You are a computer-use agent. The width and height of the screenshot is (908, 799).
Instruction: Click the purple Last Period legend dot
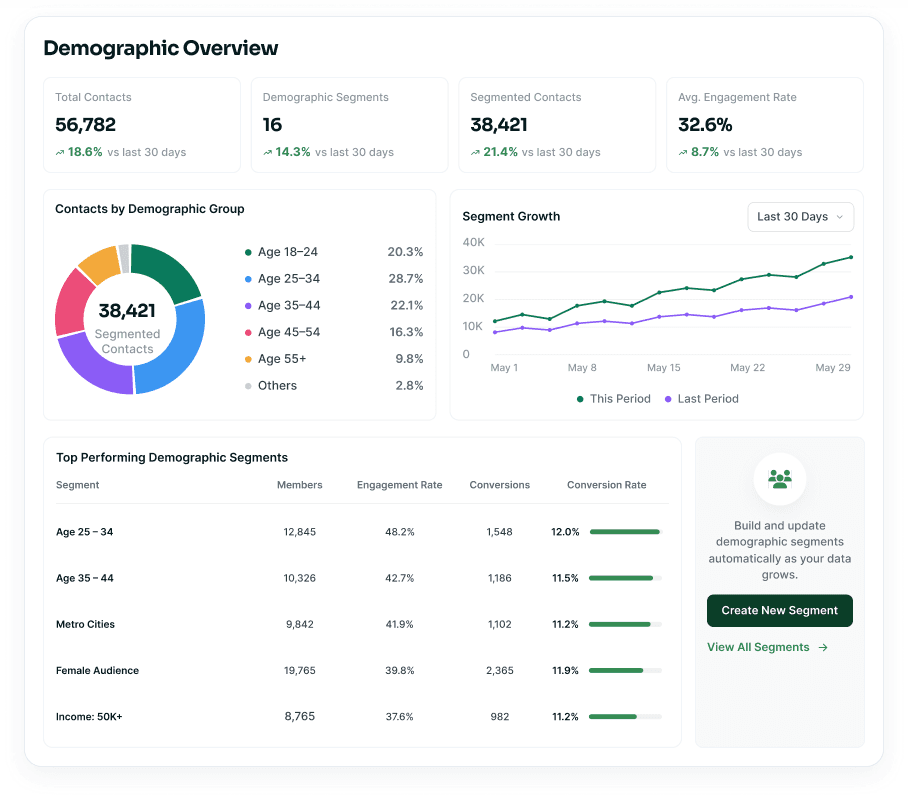[x=668, y=399]
